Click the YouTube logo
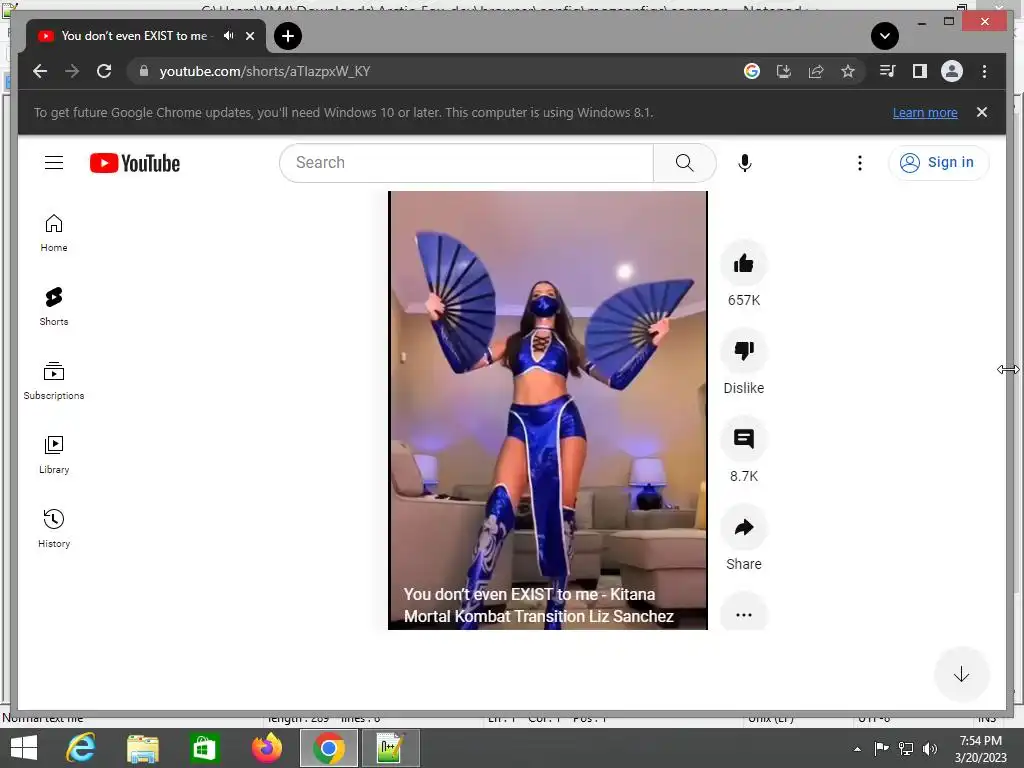 135,163
